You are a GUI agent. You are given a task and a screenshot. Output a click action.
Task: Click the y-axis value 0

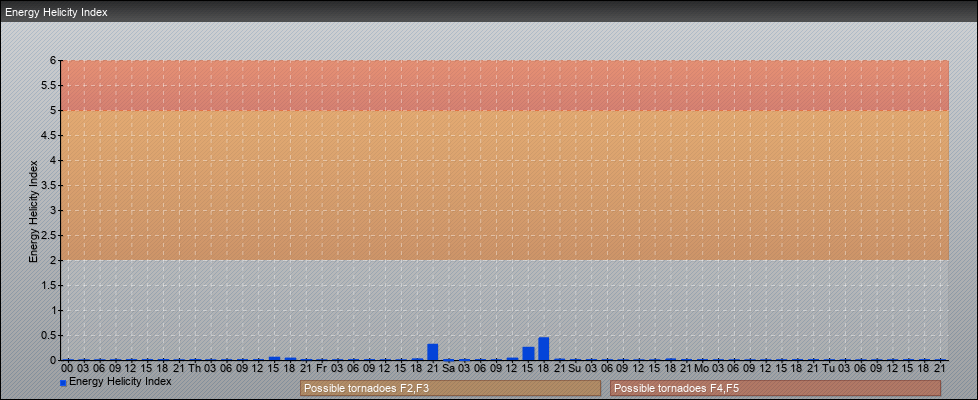coord(54,360)
